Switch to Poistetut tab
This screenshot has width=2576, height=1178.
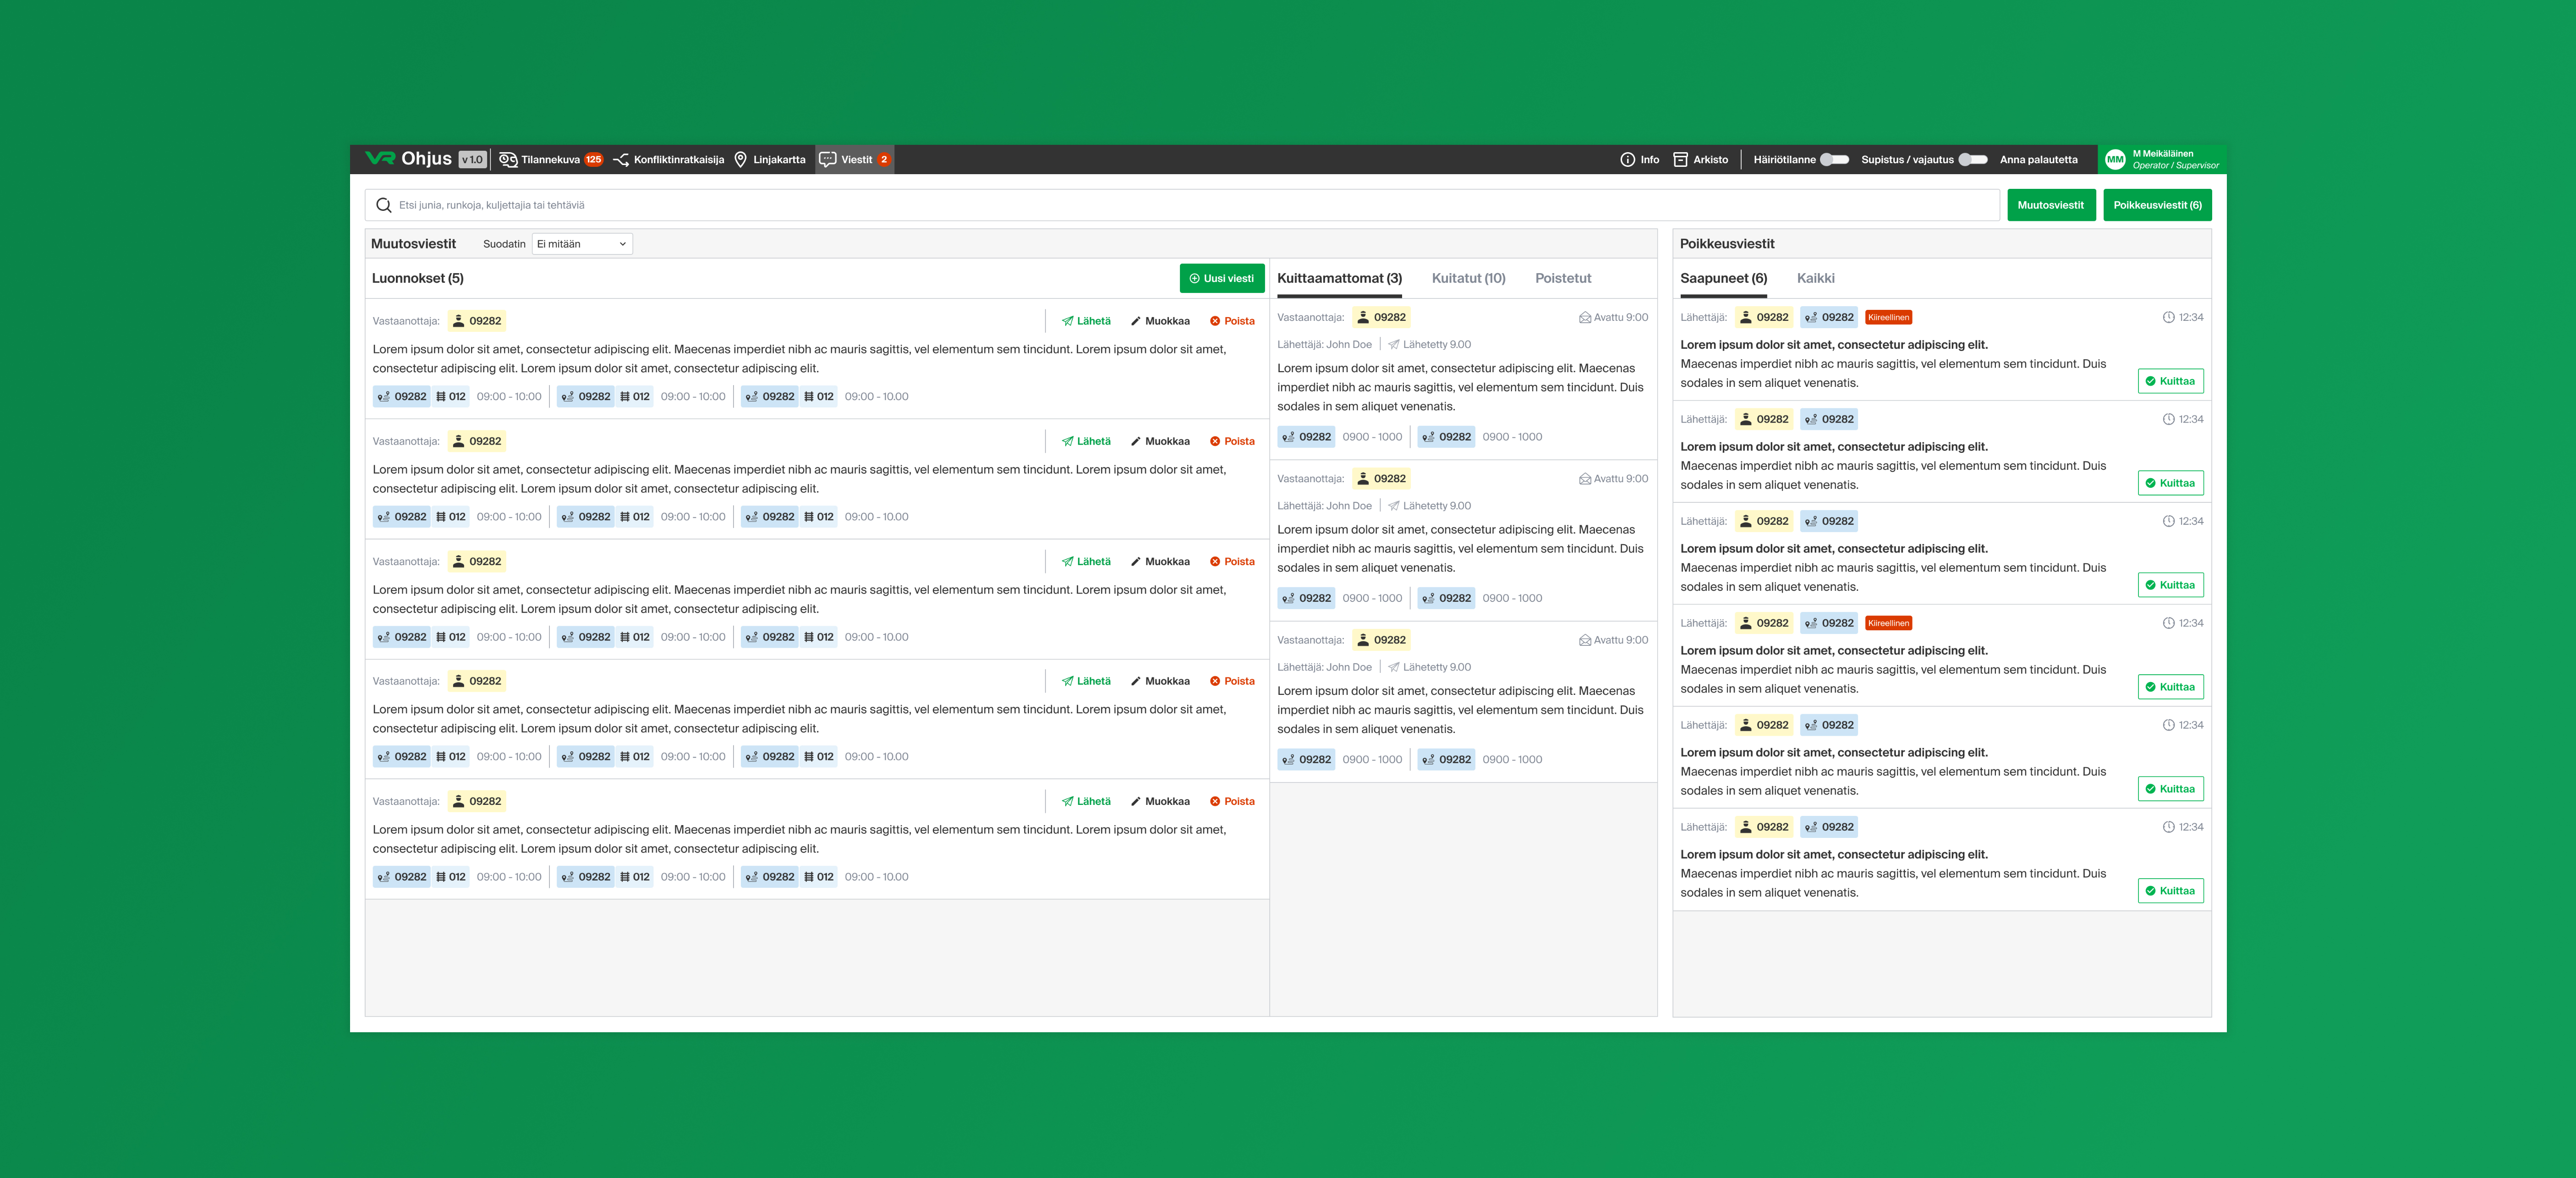pyautogui.click(x=1562, y=278)
